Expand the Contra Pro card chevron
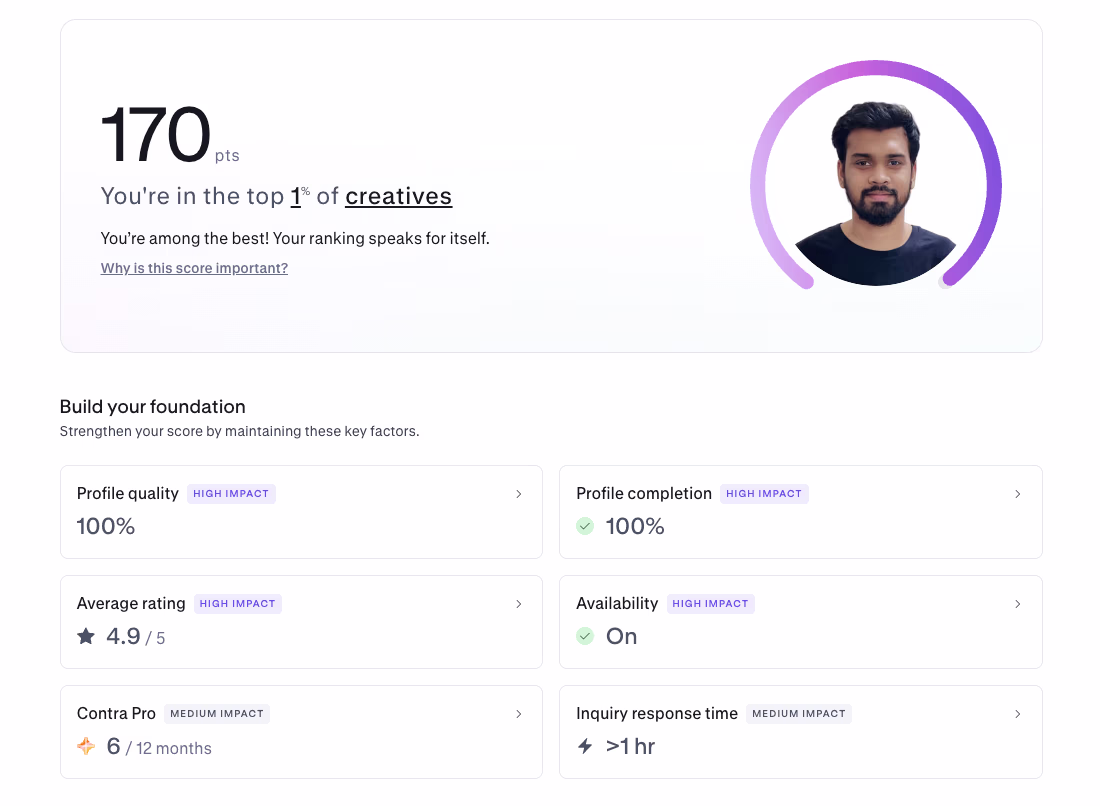 [x=518, y=714]
